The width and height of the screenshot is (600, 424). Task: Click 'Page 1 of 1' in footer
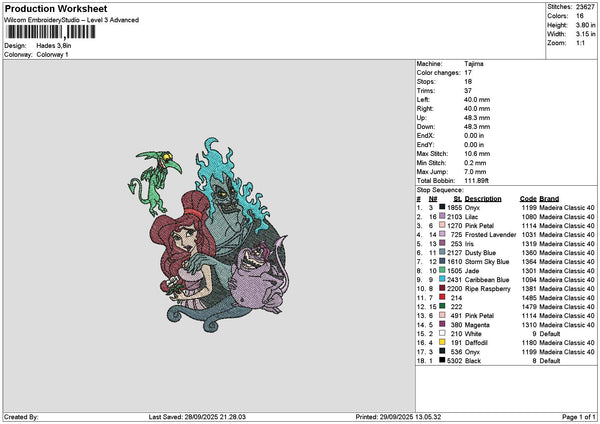(x=579, y=417)
